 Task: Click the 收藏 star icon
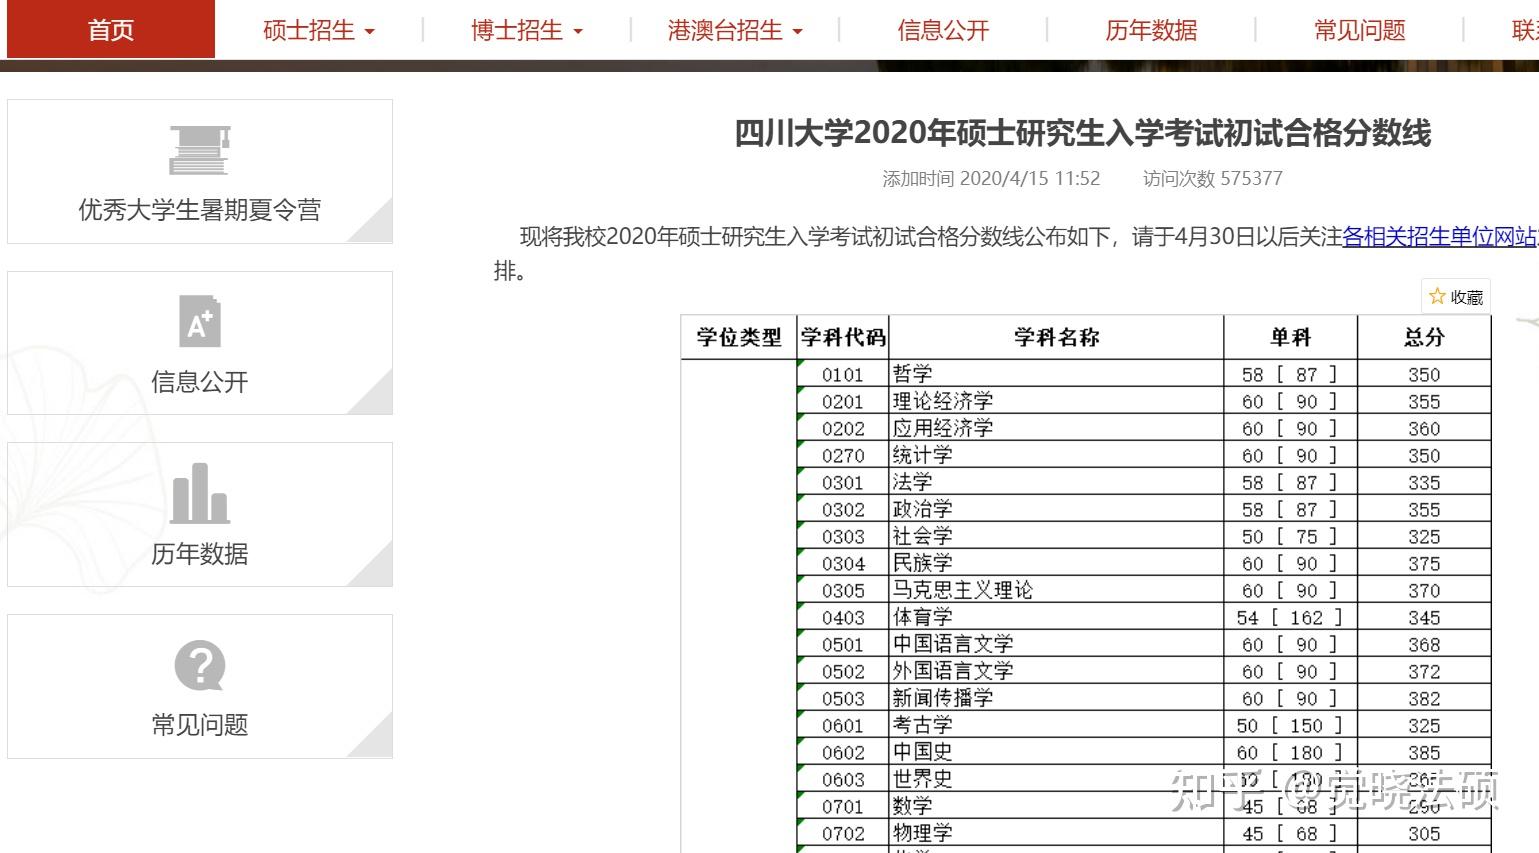pos(1438,296)
